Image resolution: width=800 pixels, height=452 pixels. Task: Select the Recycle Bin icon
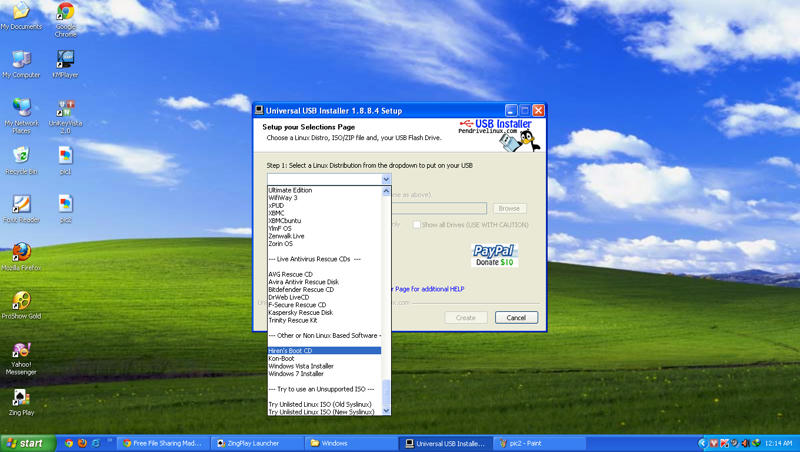point(21,161)
